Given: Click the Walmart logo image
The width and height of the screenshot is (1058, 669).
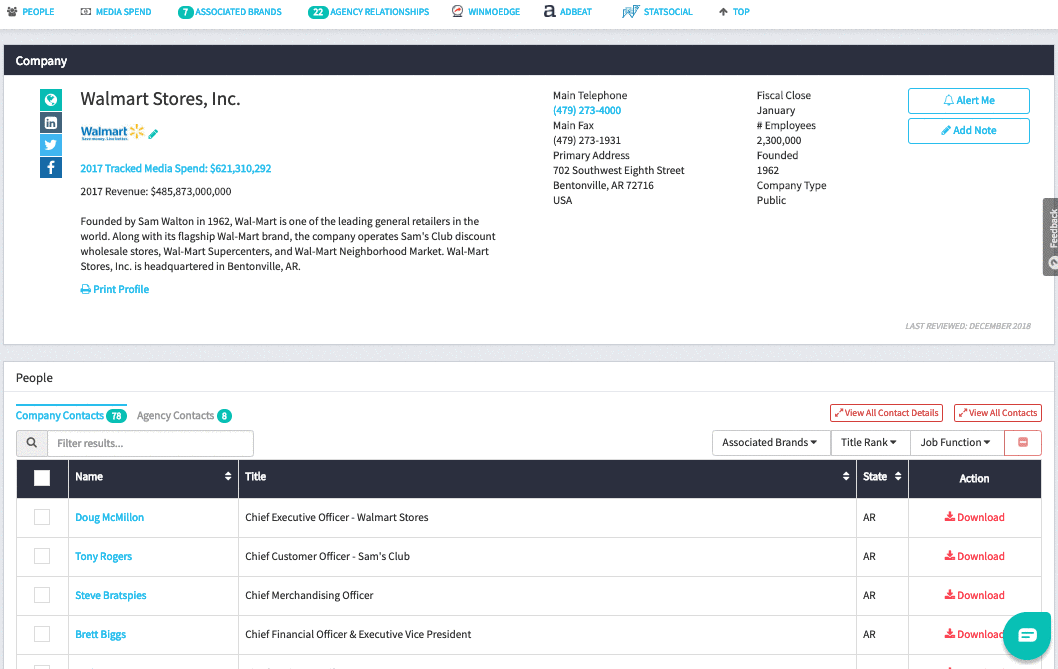Looking at the screenshot, I should pos(113,132).
